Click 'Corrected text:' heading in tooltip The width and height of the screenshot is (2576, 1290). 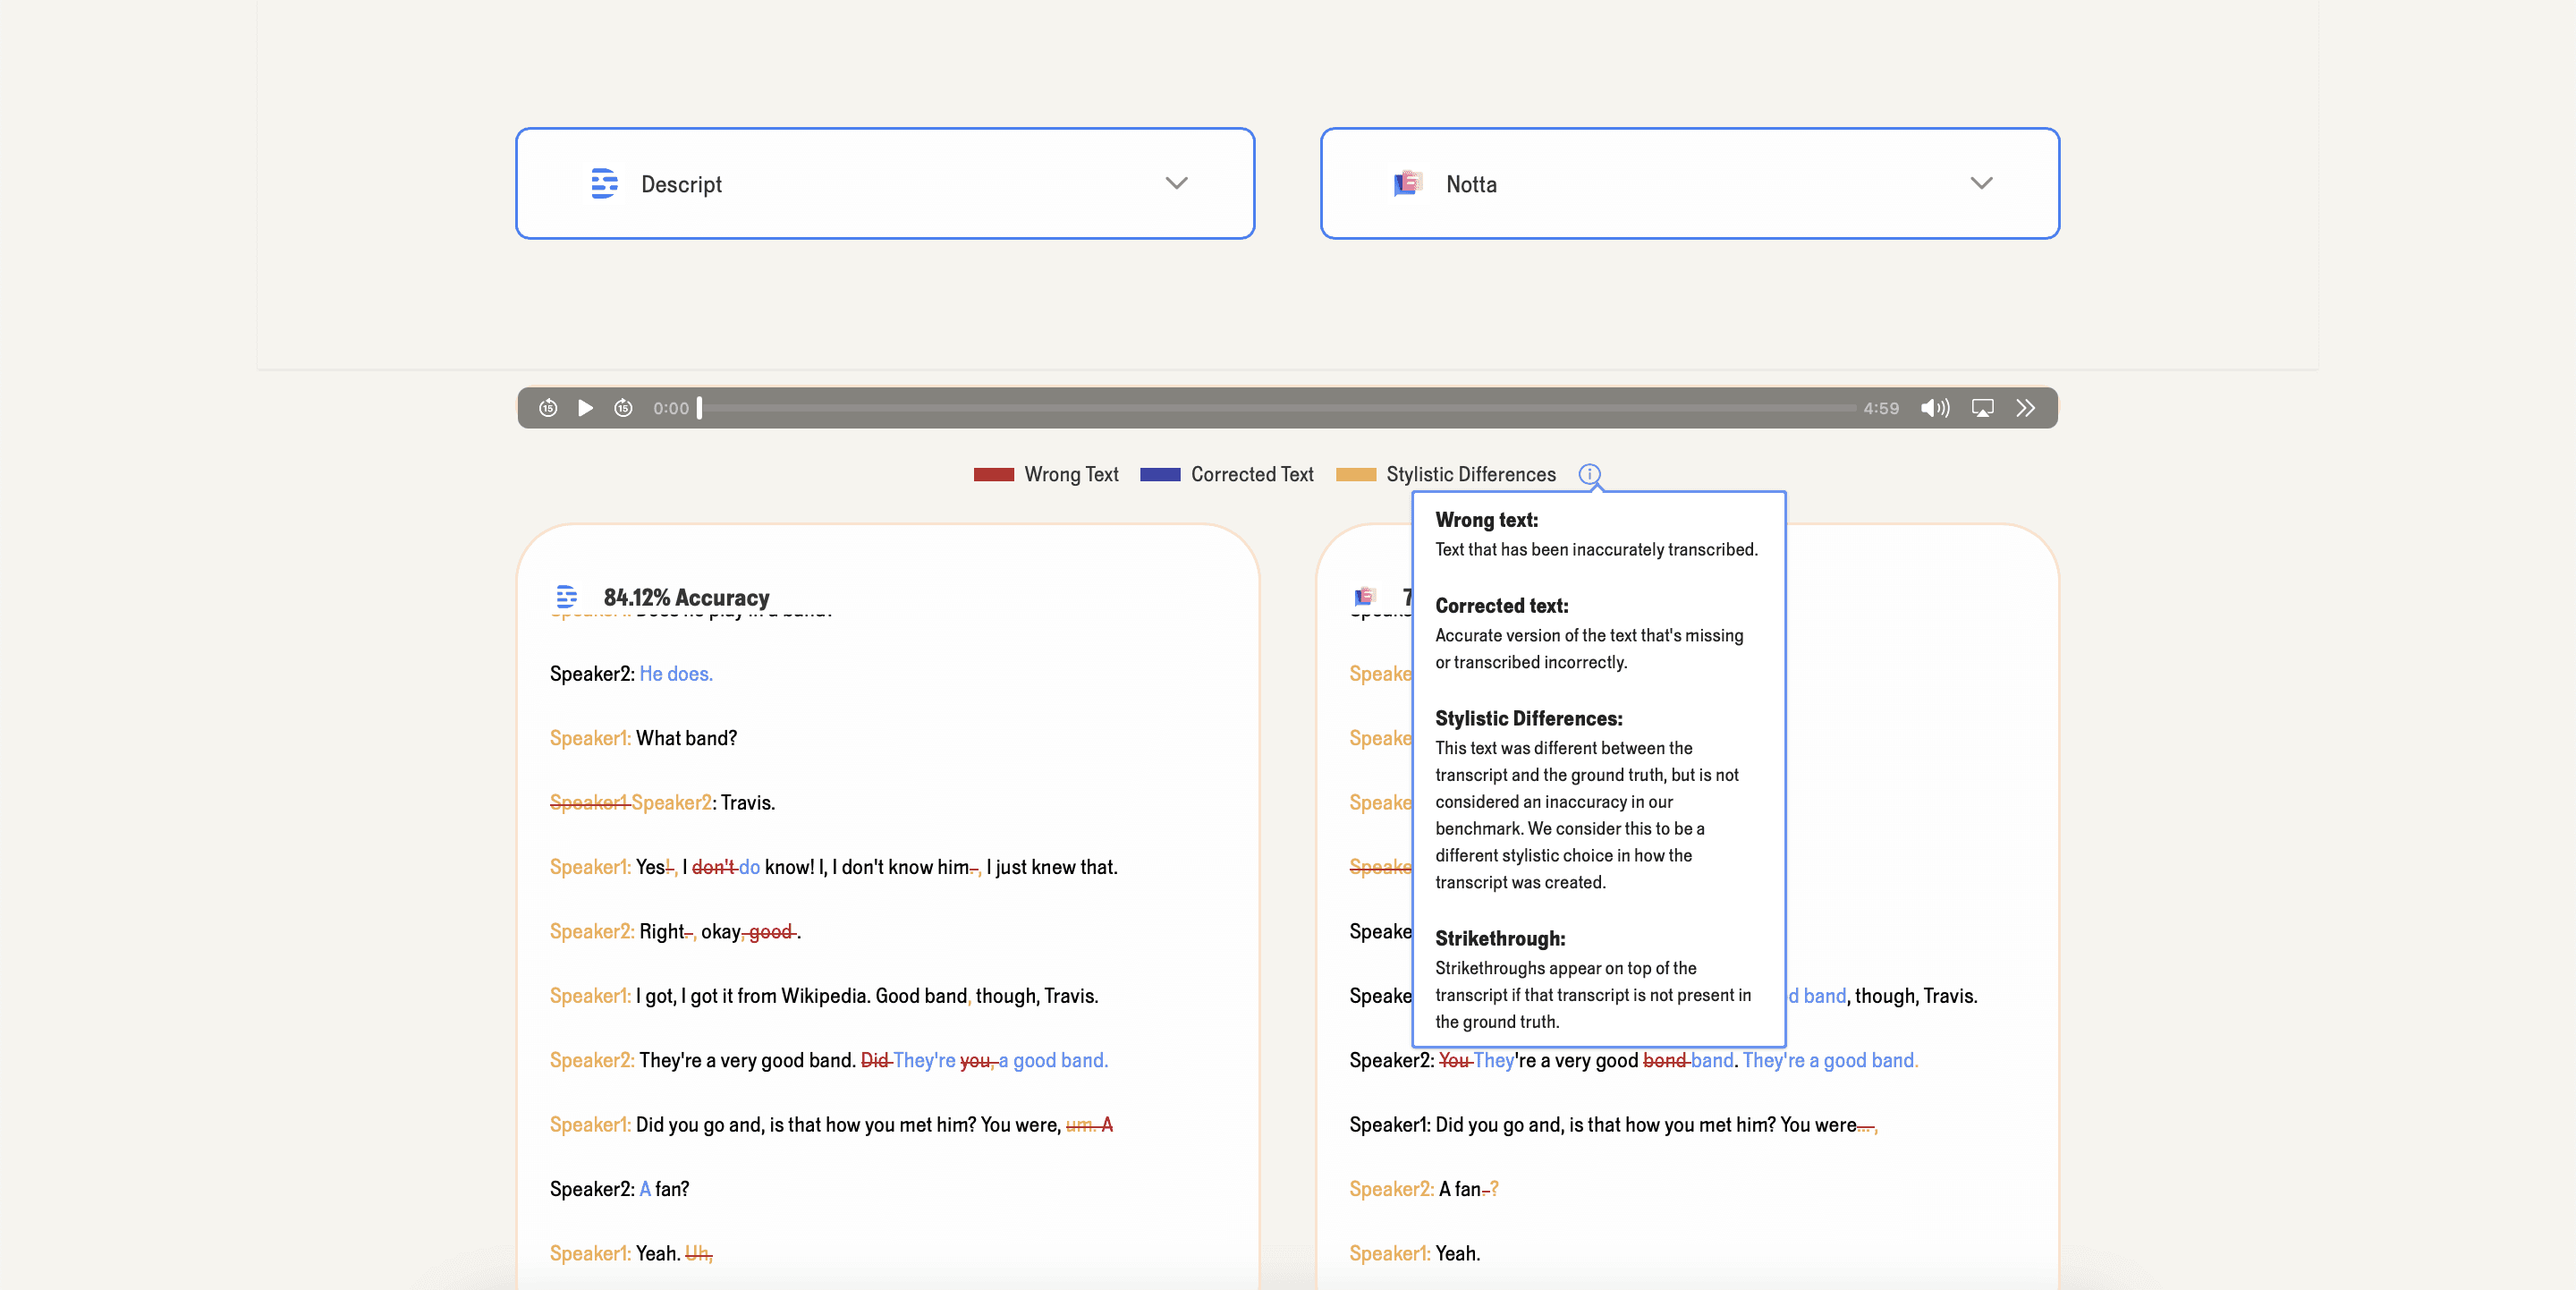[1501, 606]
